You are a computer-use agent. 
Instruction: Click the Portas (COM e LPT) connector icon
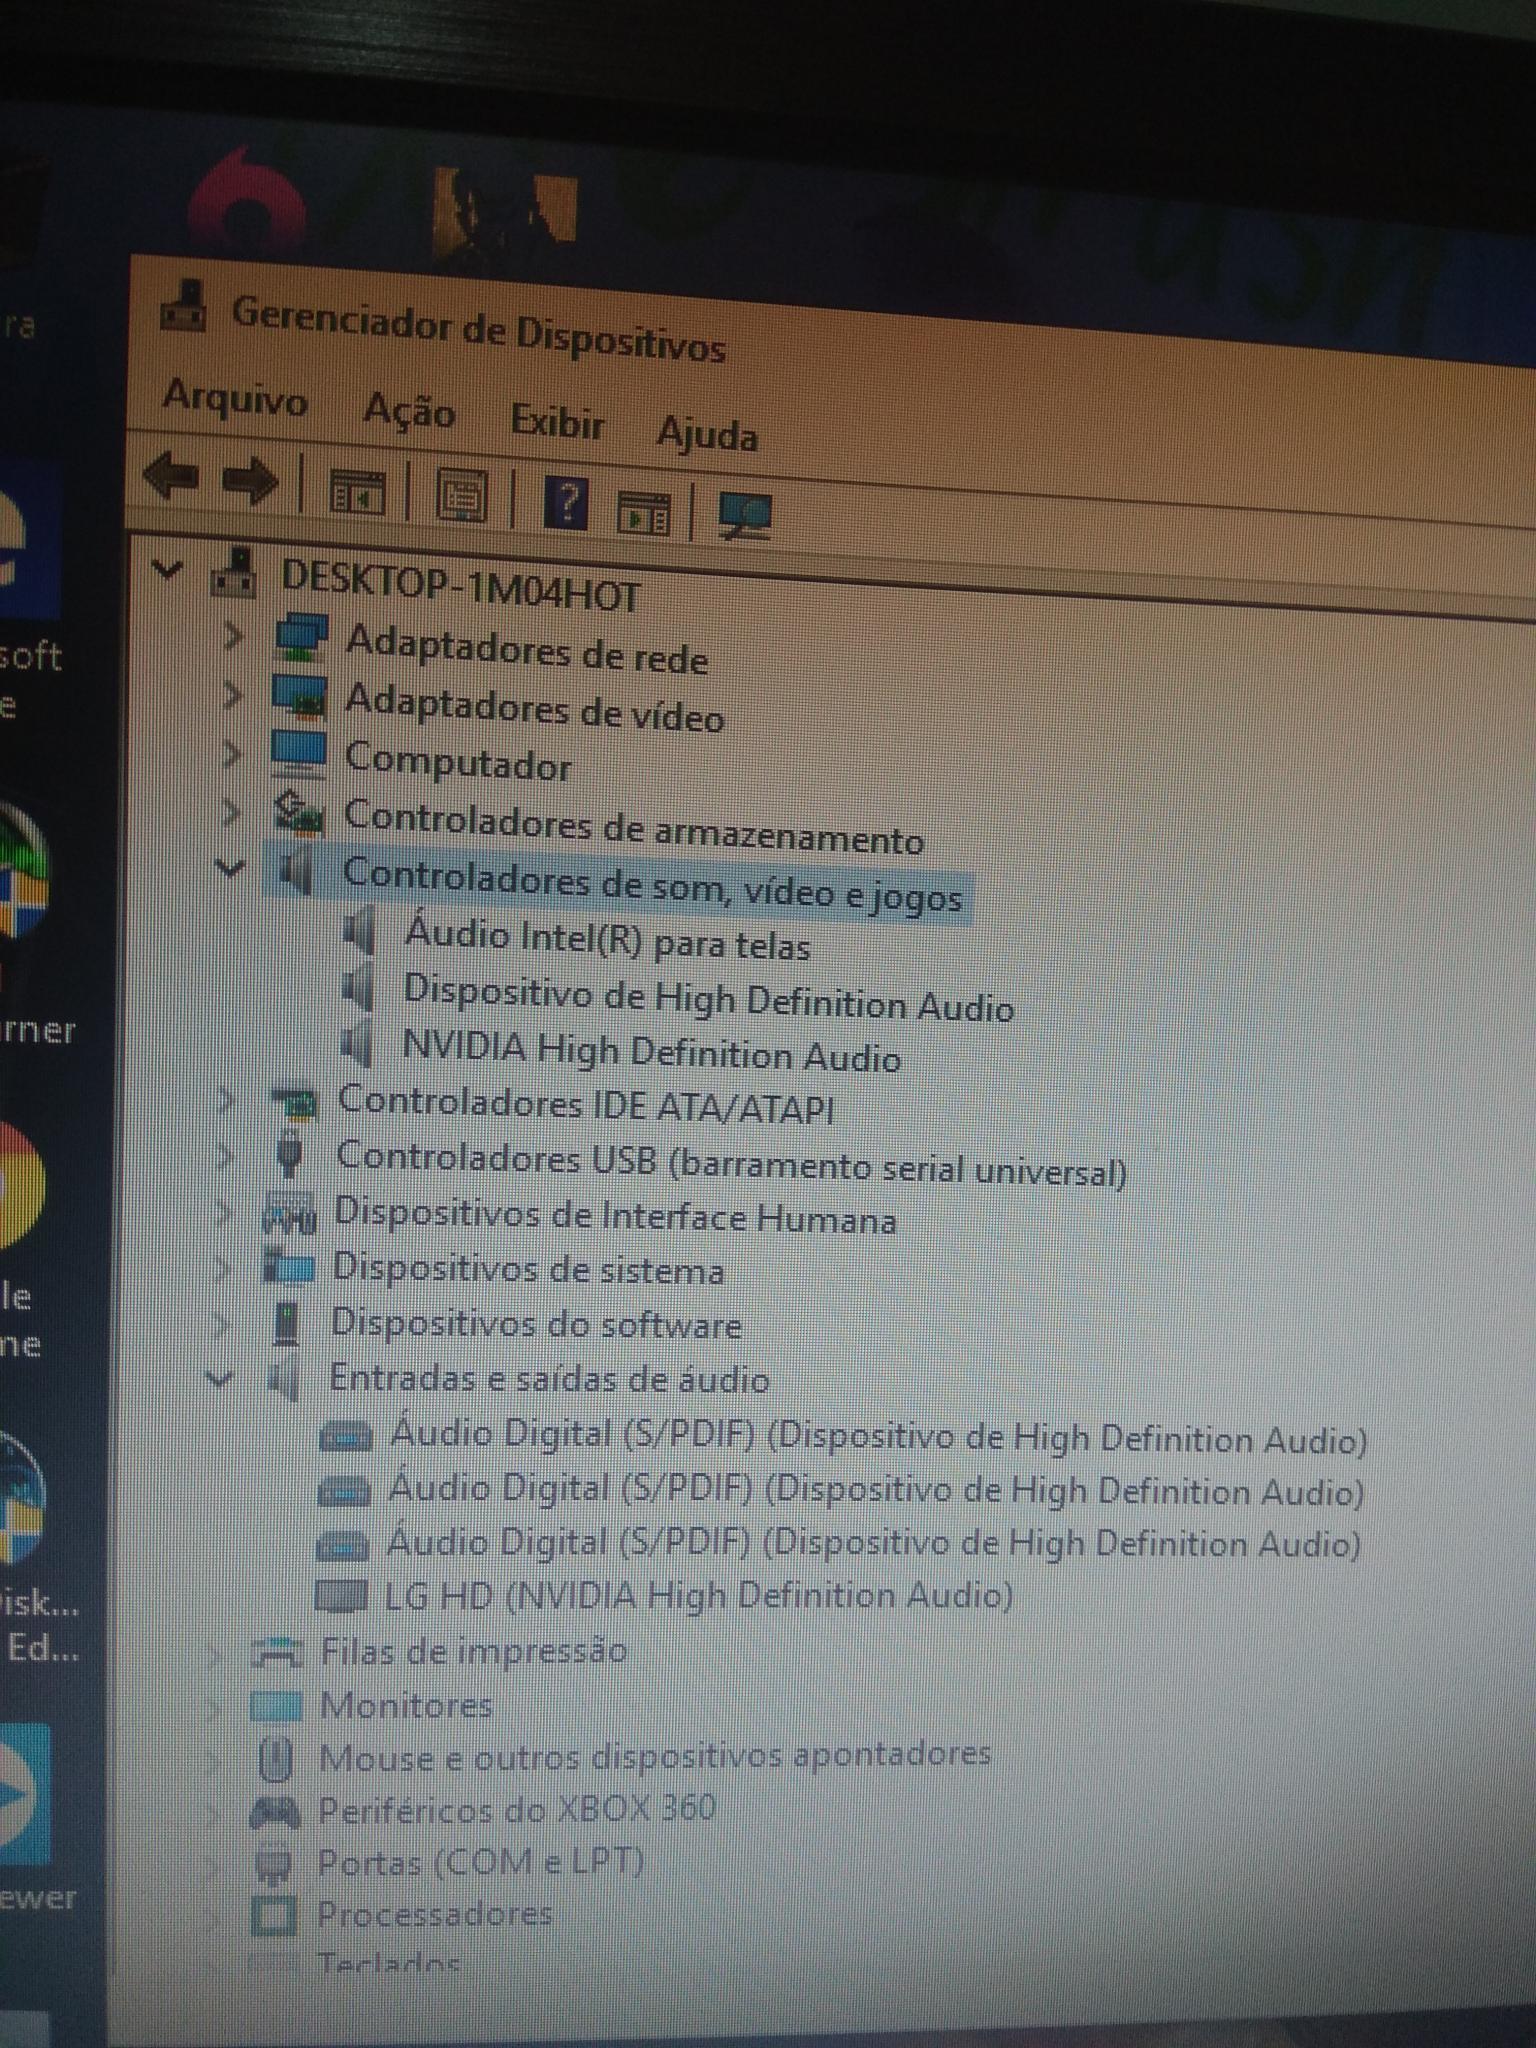(273, 1864)
